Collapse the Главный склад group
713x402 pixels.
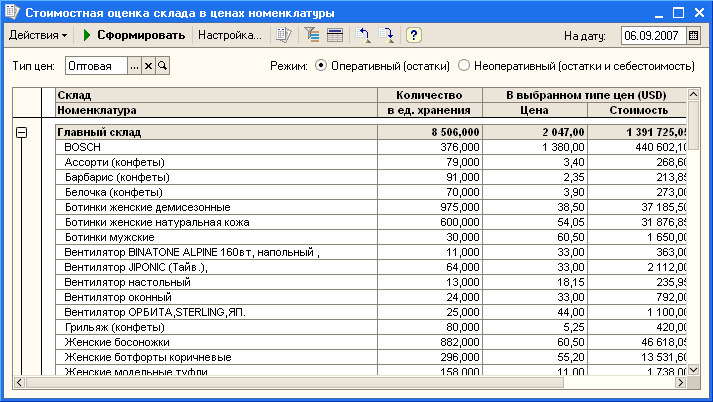pyautogui.click(x=21, y=132)
